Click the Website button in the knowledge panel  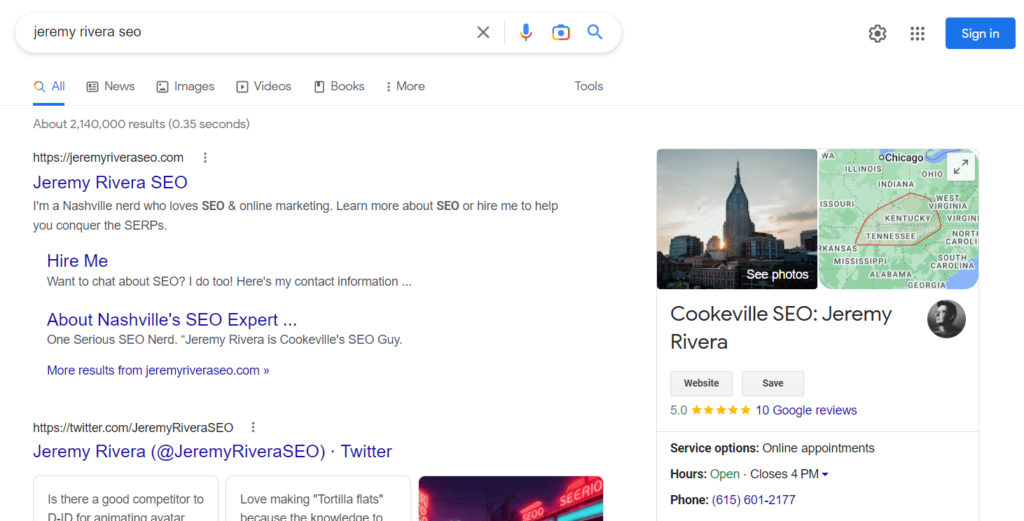pyautogui.click(x=701, y=383)
